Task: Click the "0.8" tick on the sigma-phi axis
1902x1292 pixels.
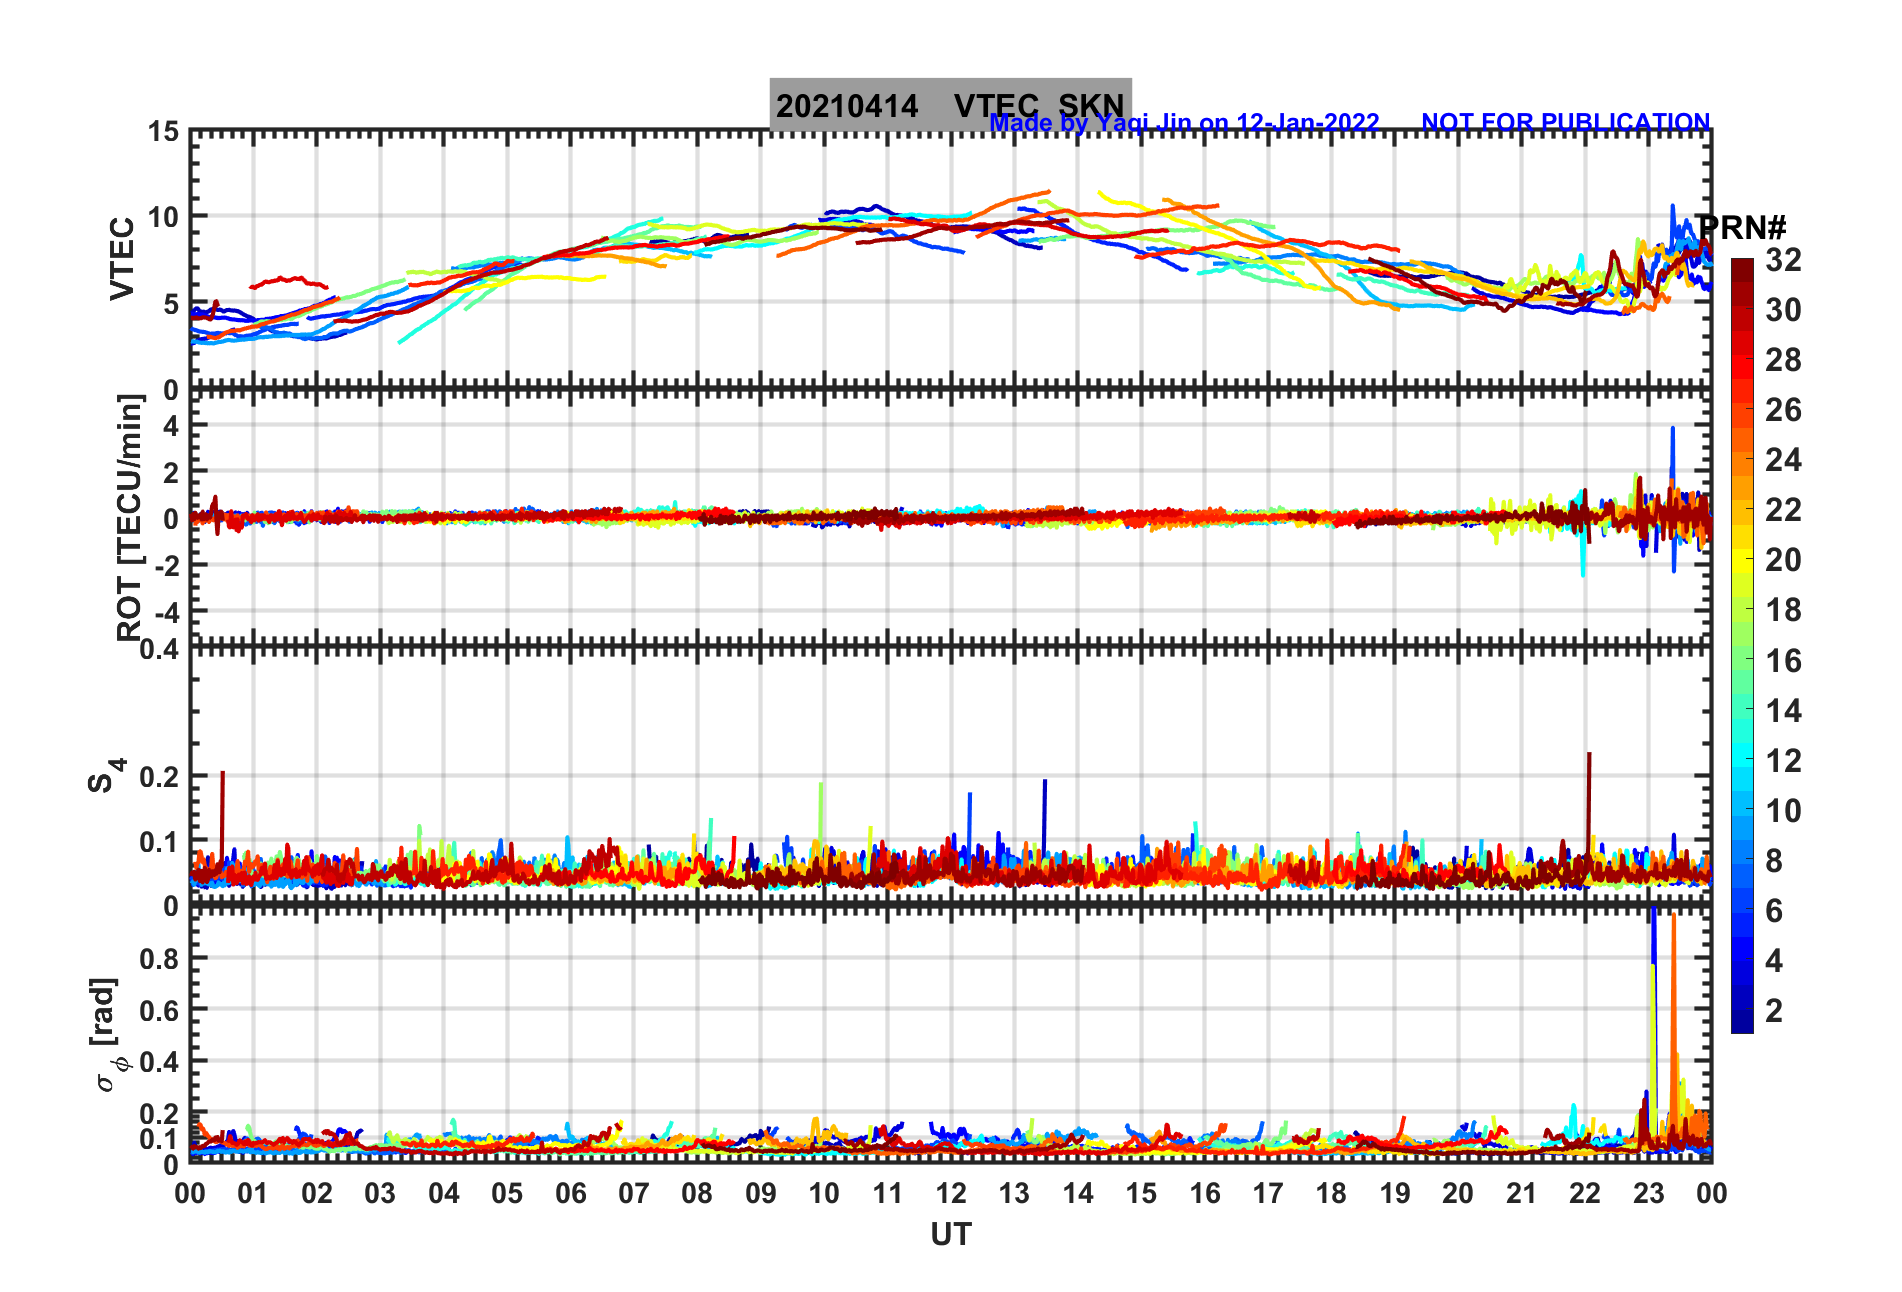Action: point(160,958)
